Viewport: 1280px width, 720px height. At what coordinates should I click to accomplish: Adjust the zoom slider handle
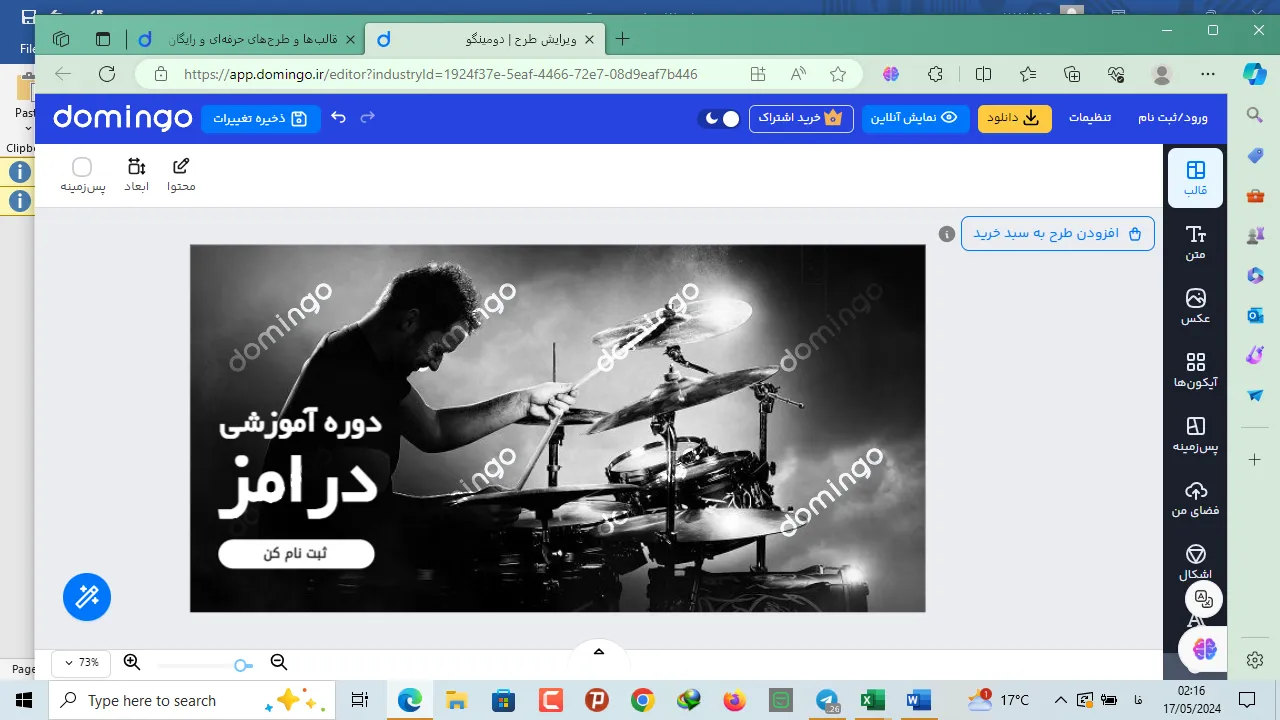[x=242, y=665]
